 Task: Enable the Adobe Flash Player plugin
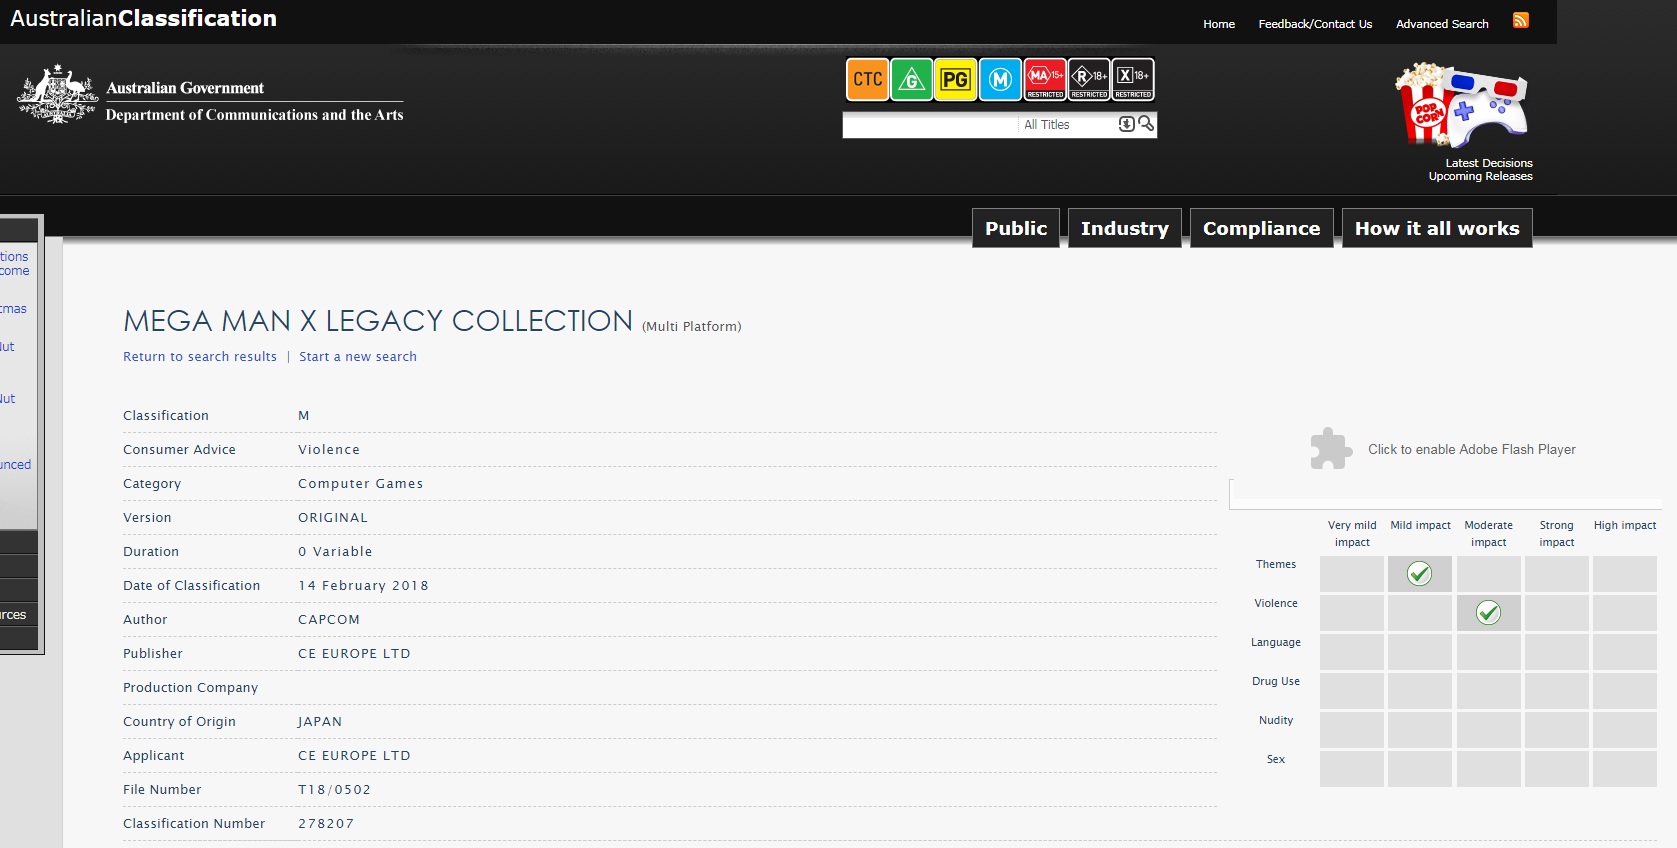1443,449
